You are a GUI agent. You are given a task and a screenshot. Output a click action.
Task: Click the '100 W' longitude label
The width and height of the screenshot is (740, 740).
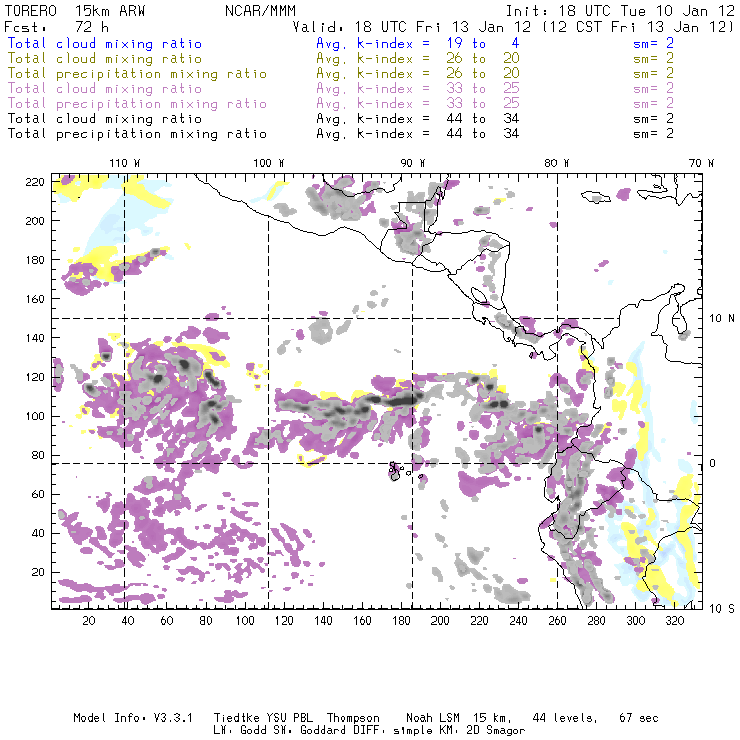(x=269, y=163)
